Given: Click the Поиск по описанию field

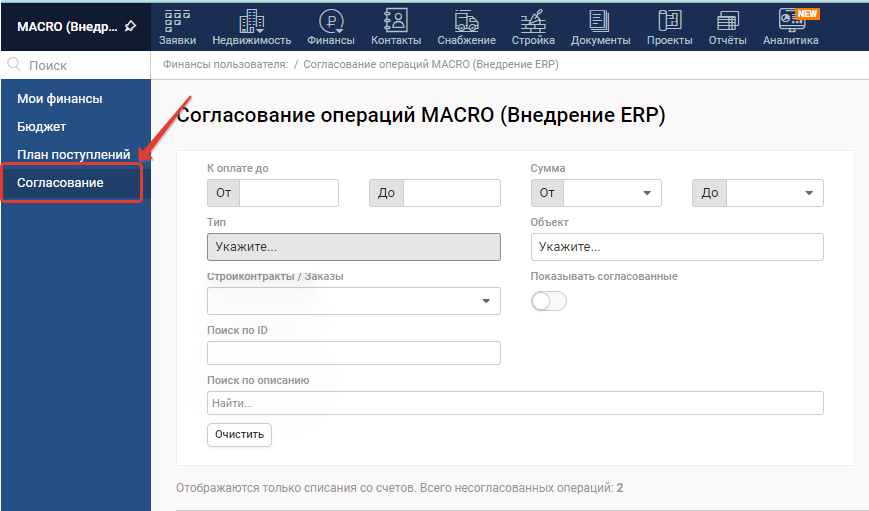Looking at the screenshot, I should 515,403.
